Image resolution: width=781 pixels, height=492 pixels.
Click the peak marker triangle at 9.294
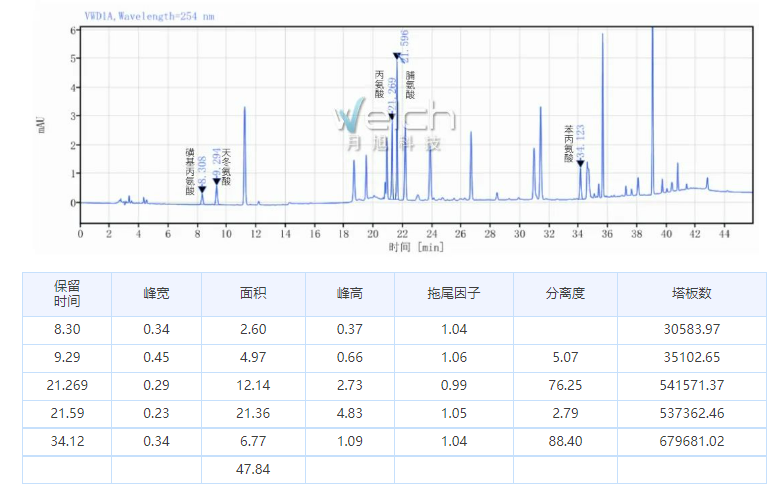[216, 181]
